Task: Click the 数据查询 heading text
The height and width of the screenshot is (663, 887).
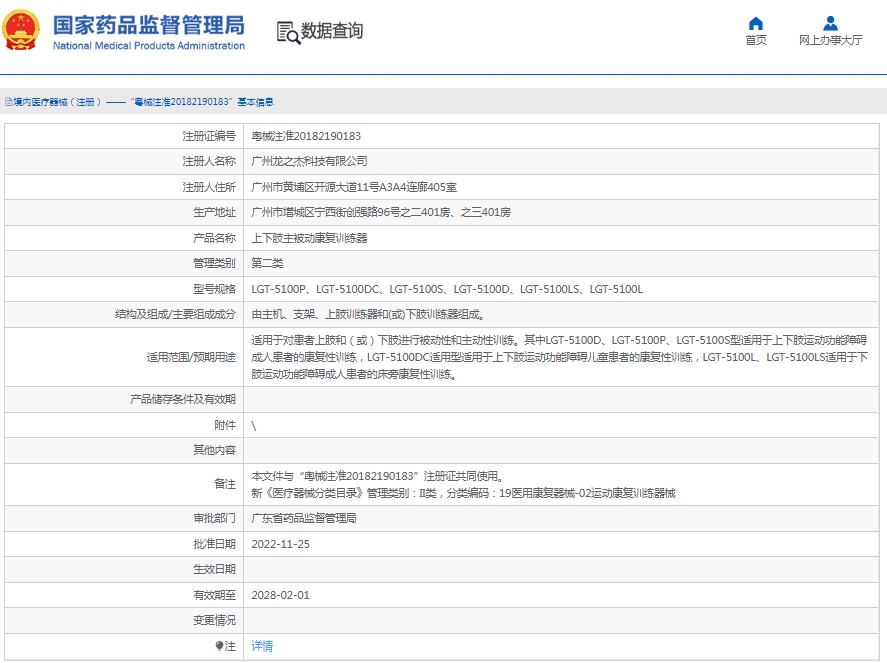Action: [331, 31]
